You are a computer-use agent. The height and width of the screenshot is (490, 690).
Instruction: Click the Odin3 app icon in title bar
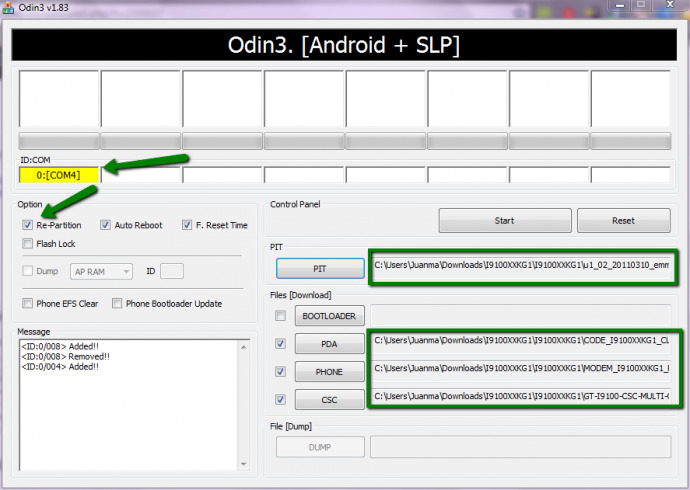9,9
